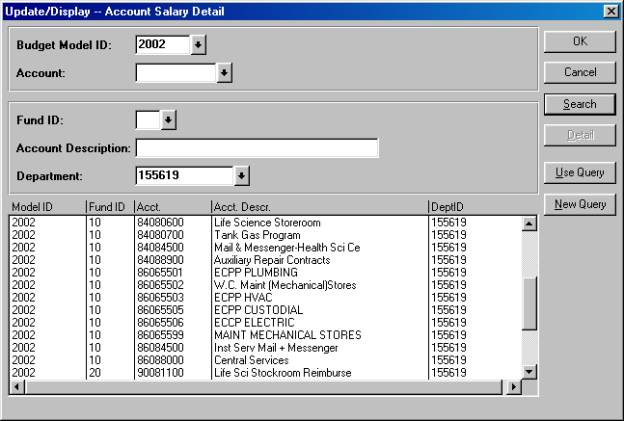This screenshot has height=421, width=624.
Task: Click the Model ID column header
Action: [46, 207]
